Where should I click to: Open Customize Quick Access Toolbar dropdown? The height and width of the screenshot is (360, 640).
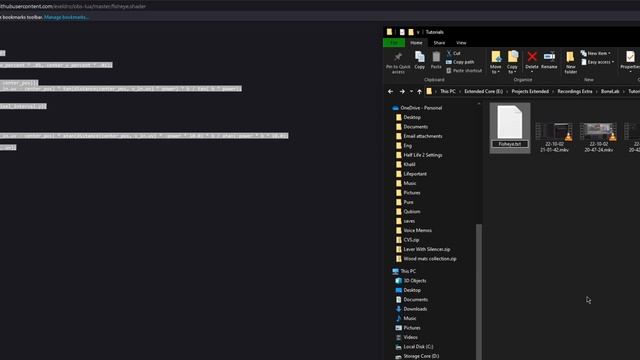point(418,32)
